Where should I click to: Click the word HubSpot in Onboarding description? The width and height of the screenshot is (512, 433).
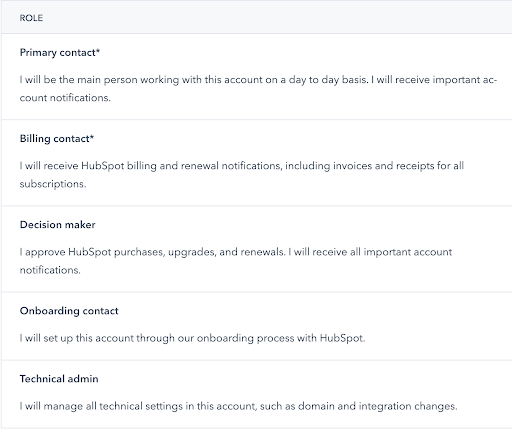tap(342, 338)
